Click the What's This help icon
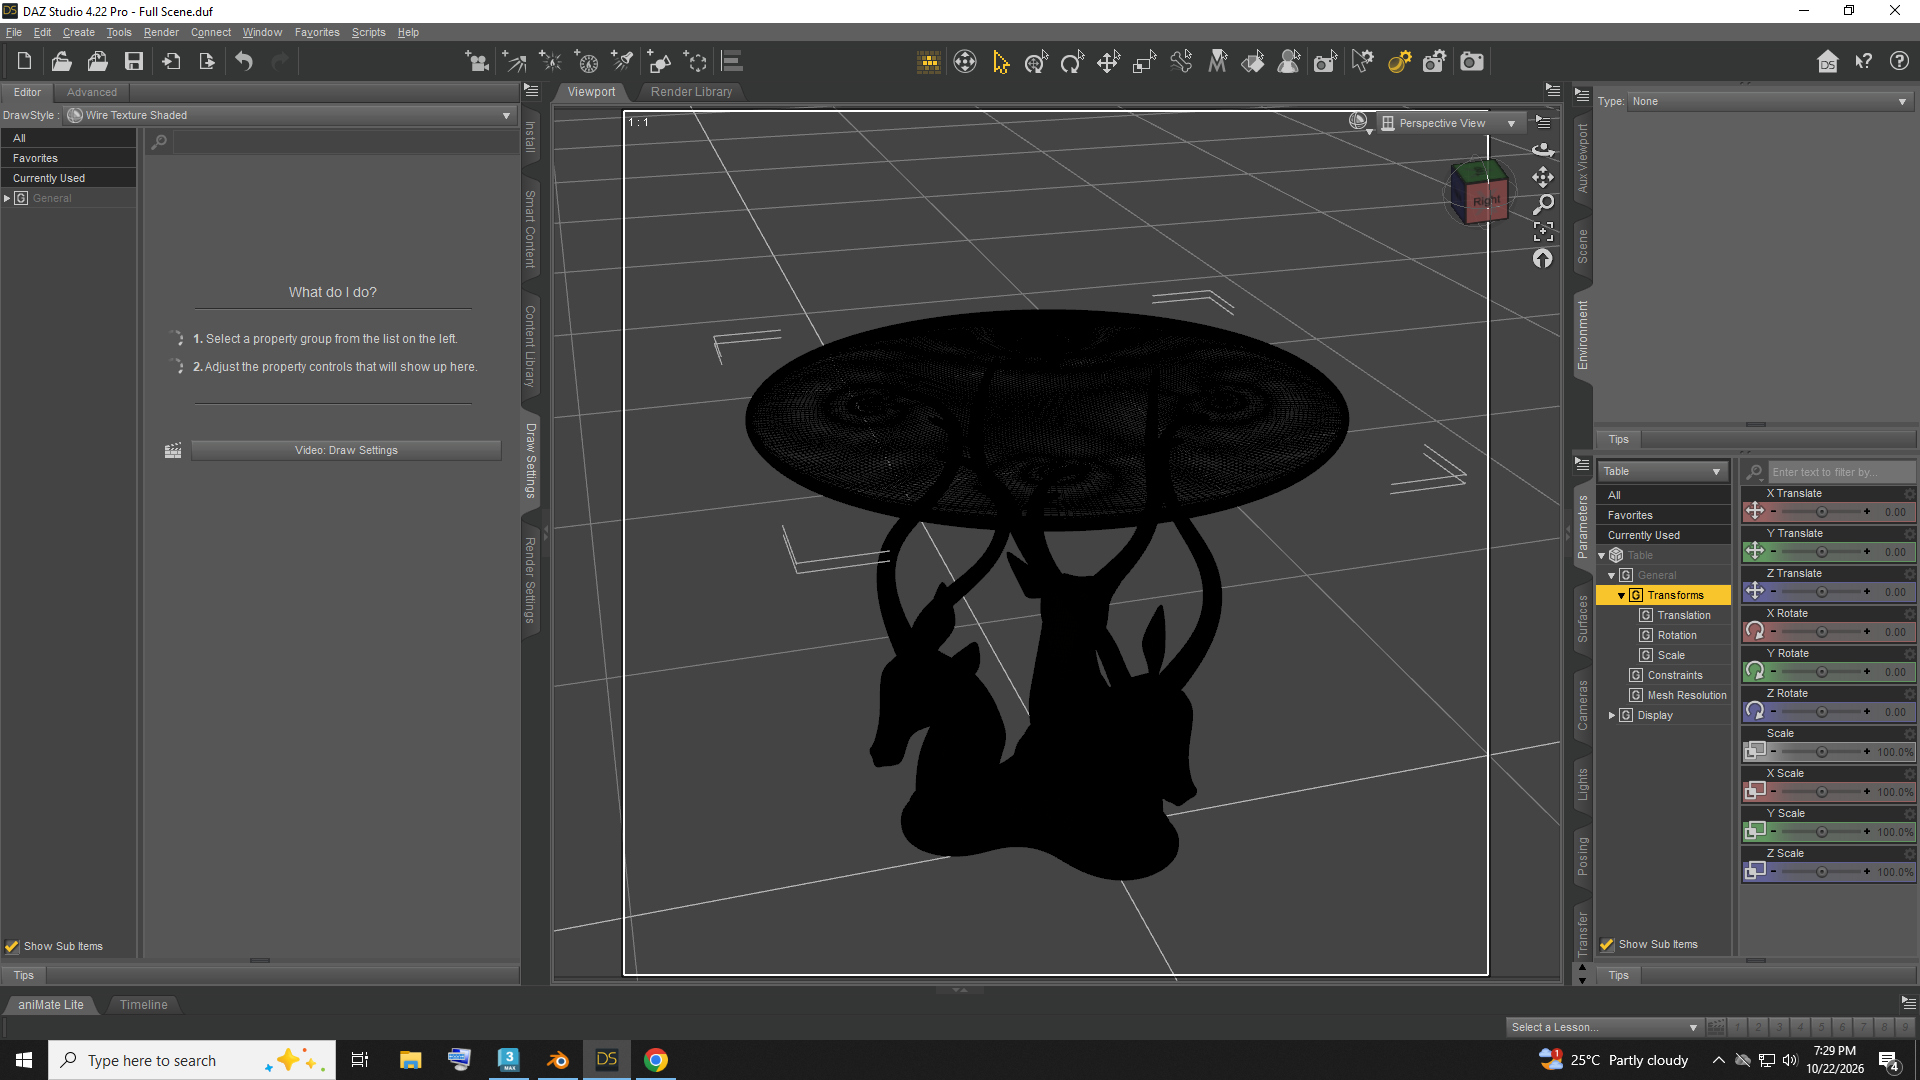The width and height of the screenshot is (1920, 1080). tap(1863, 62)
